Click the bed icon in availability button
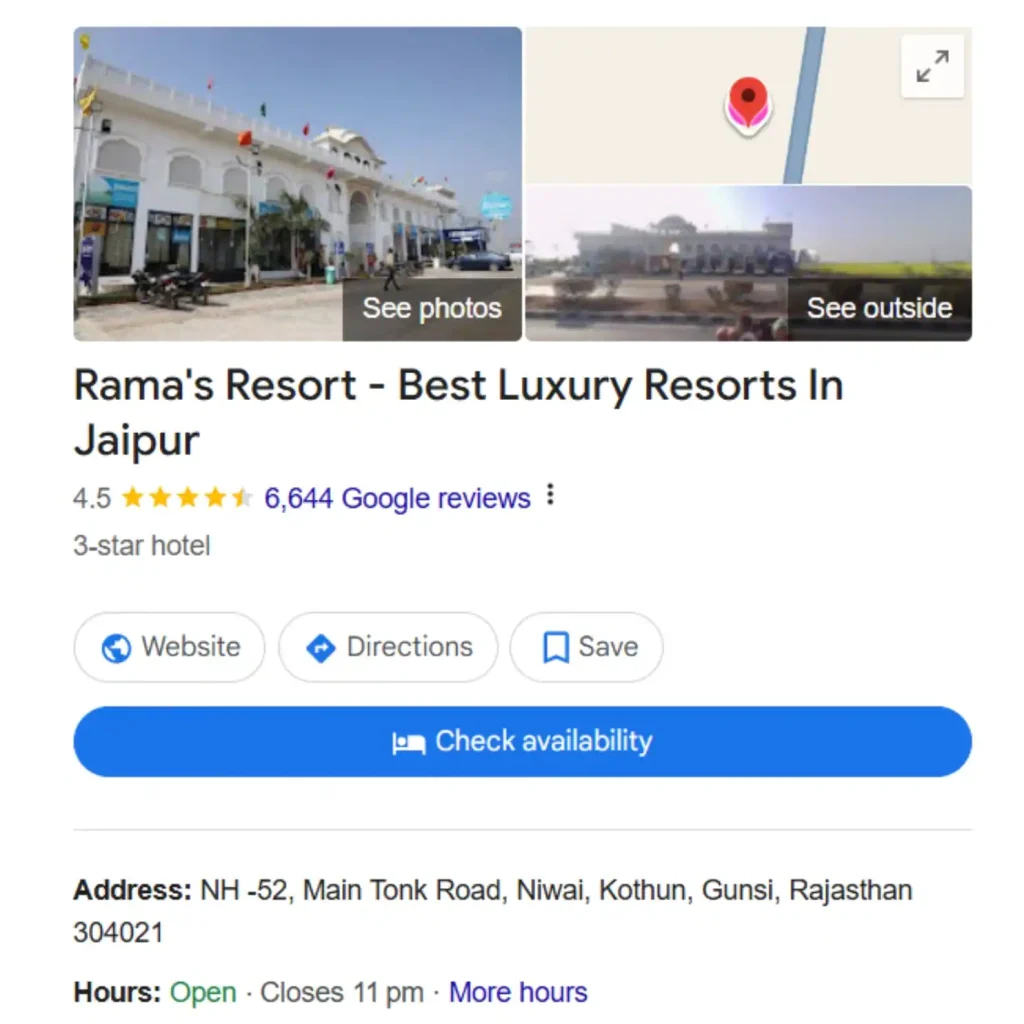This screenshot has width=1024, height=1024. click(409, 743)
